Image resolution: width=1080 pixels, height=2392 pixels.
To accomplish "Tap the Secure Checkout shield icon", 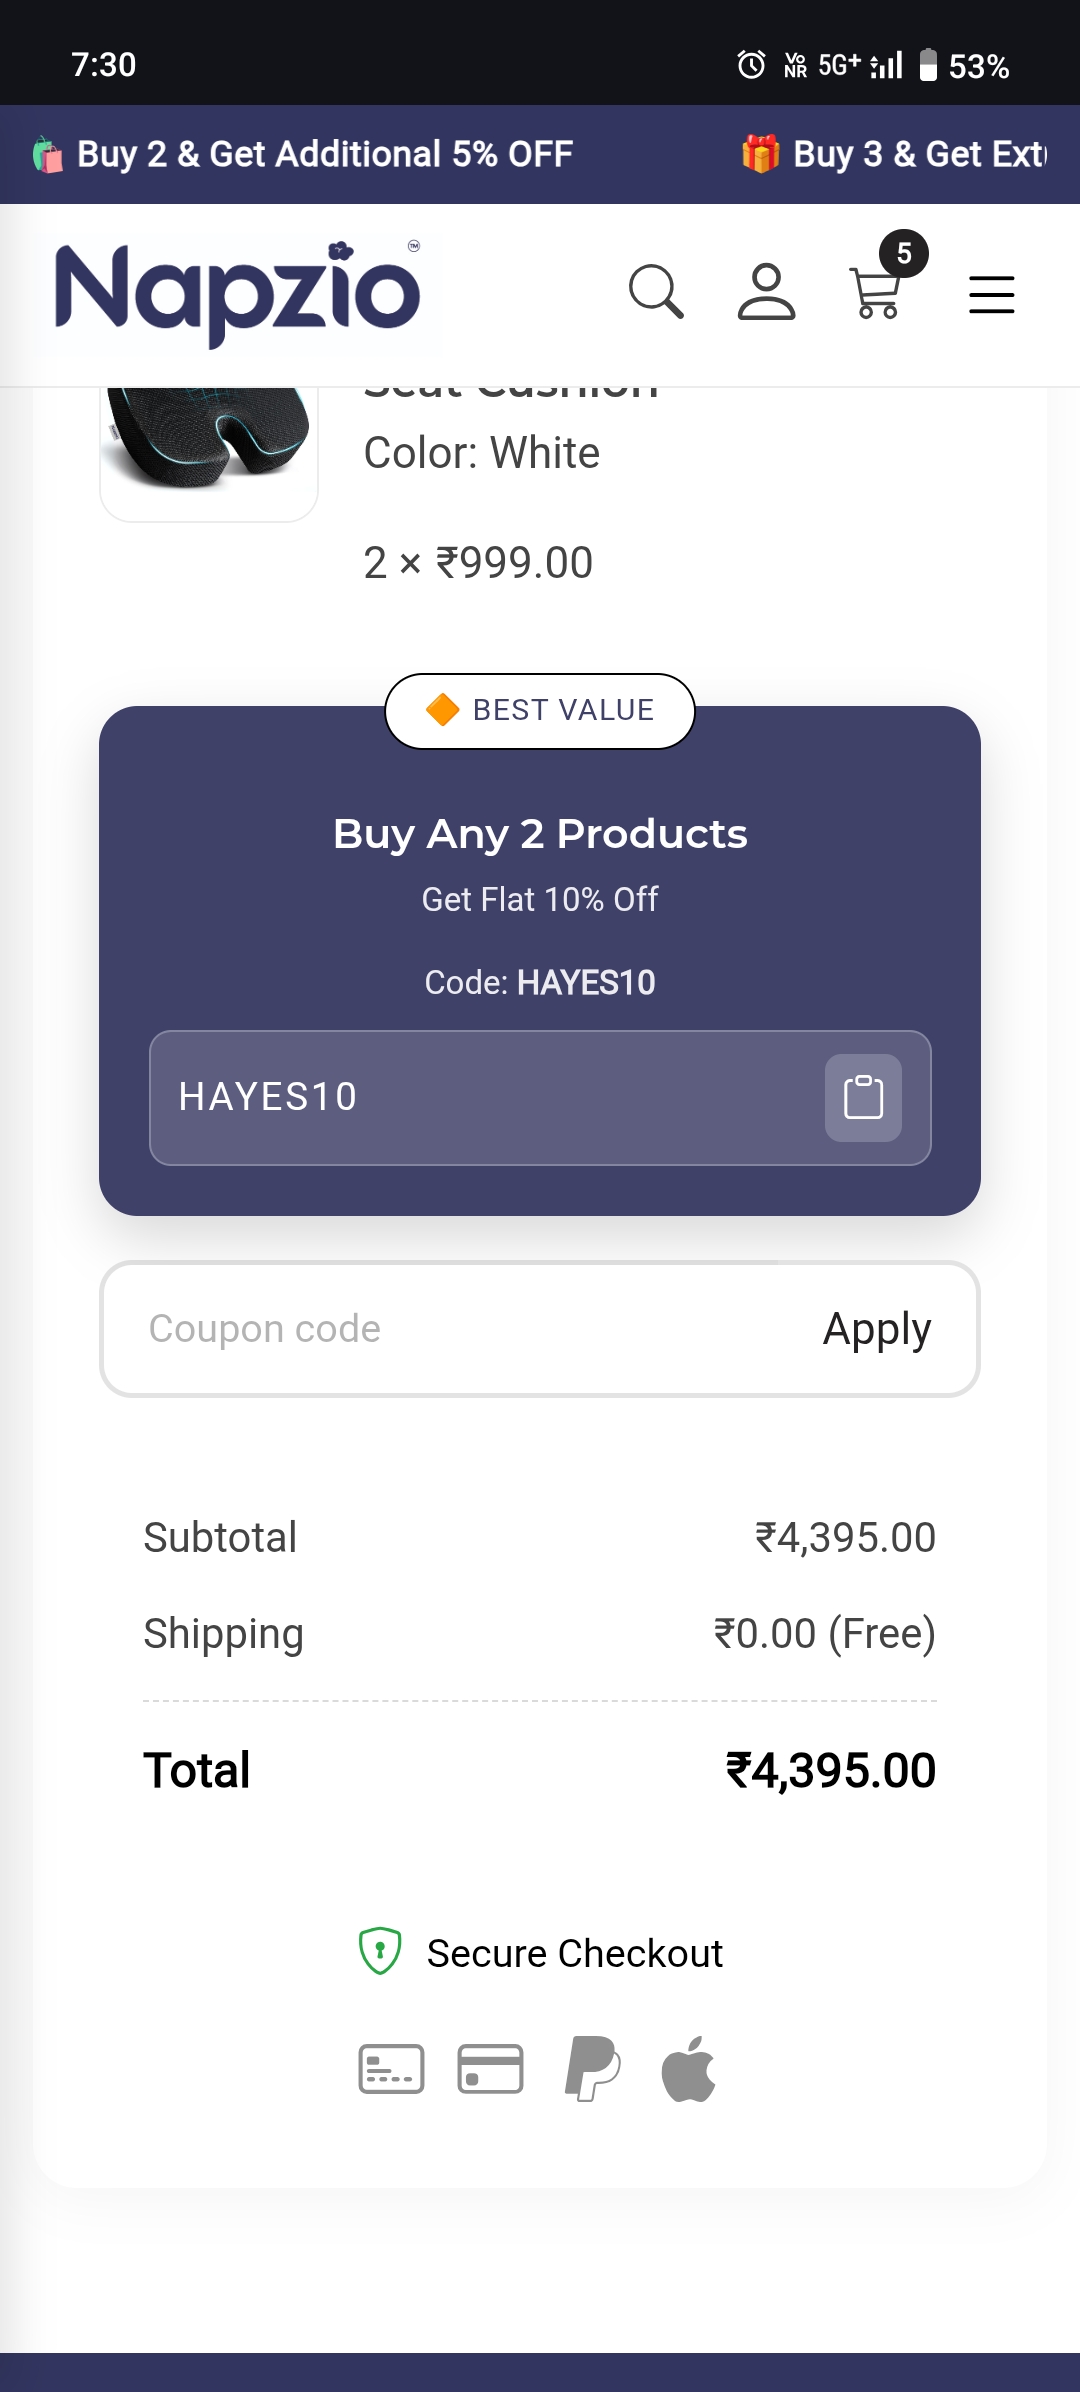I will tap(380, 1951).
